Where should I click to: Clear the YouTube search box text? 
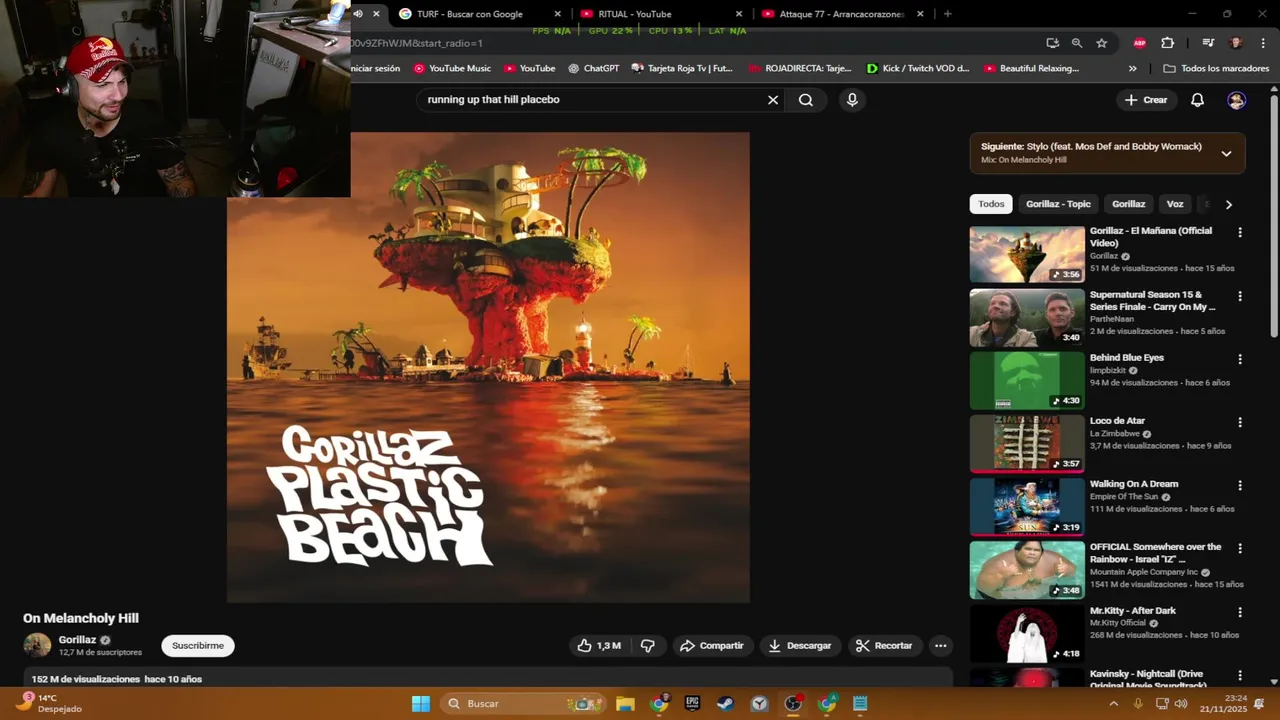[773, 100]
